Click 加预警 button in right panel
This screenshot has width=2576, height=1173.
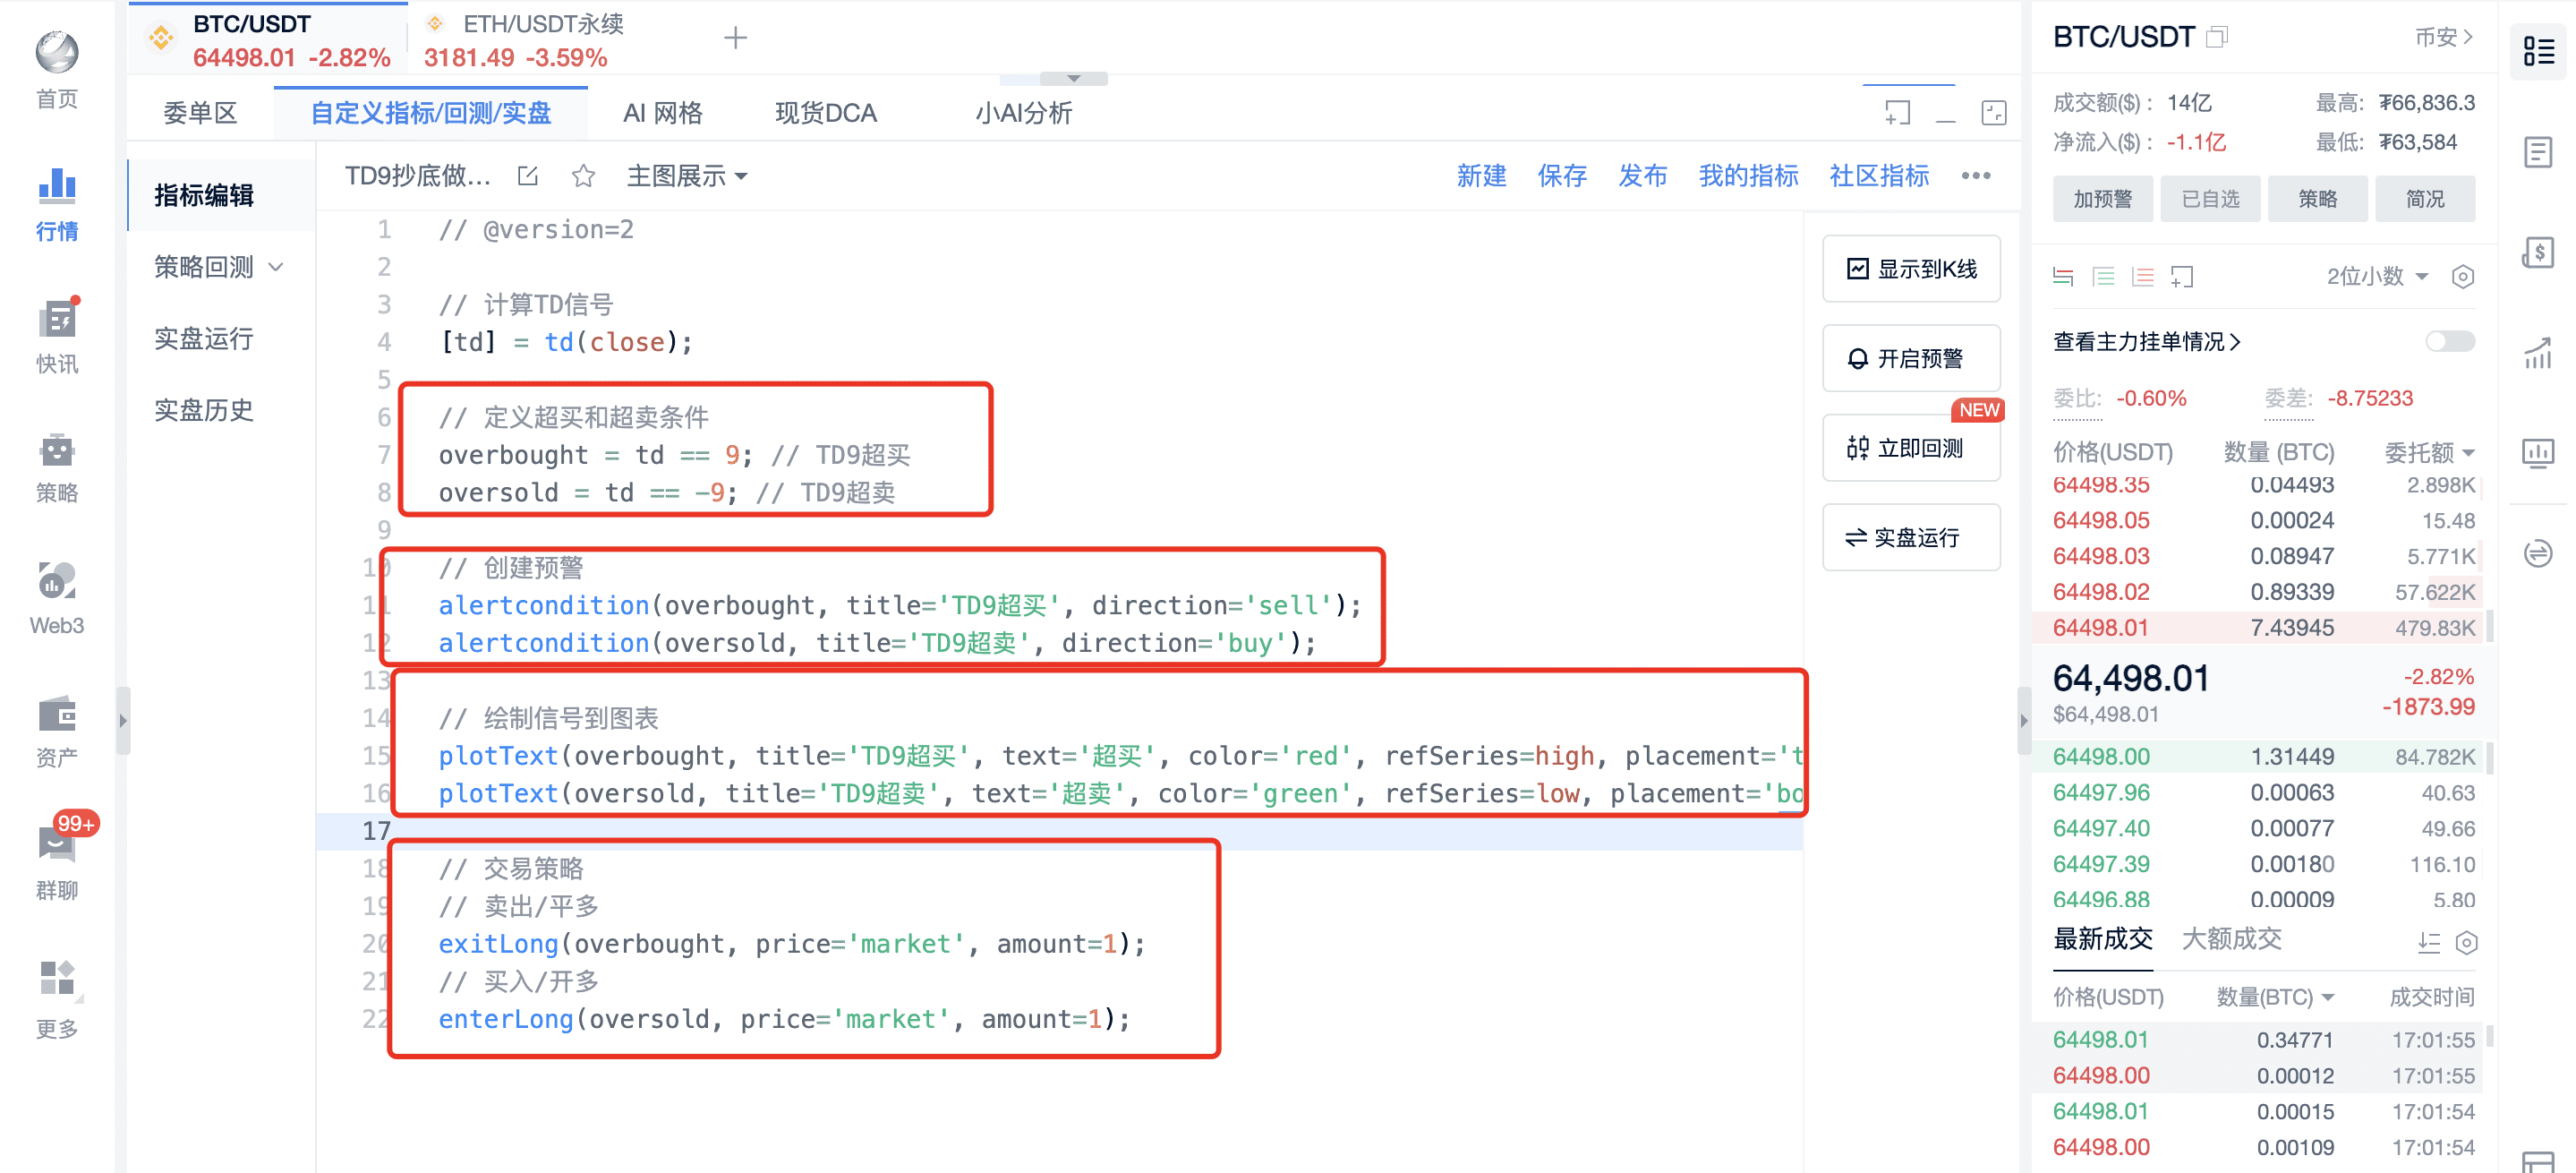click(x=2102, y=199)
